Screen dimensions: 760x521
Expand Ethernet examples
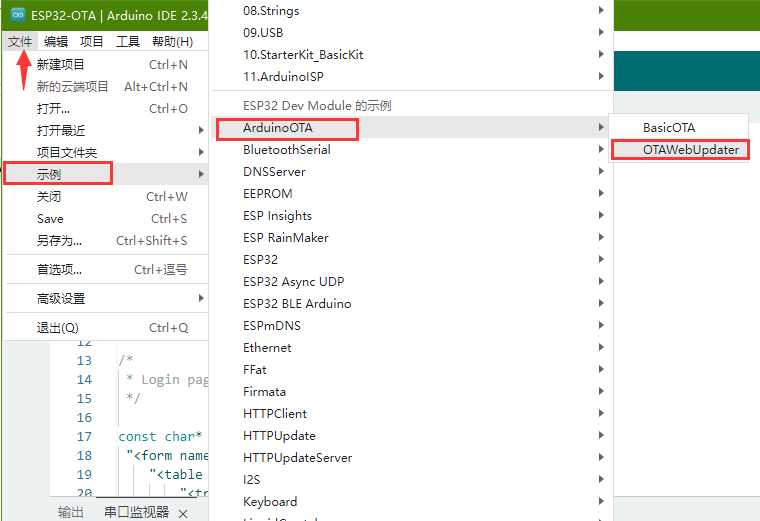411,347
